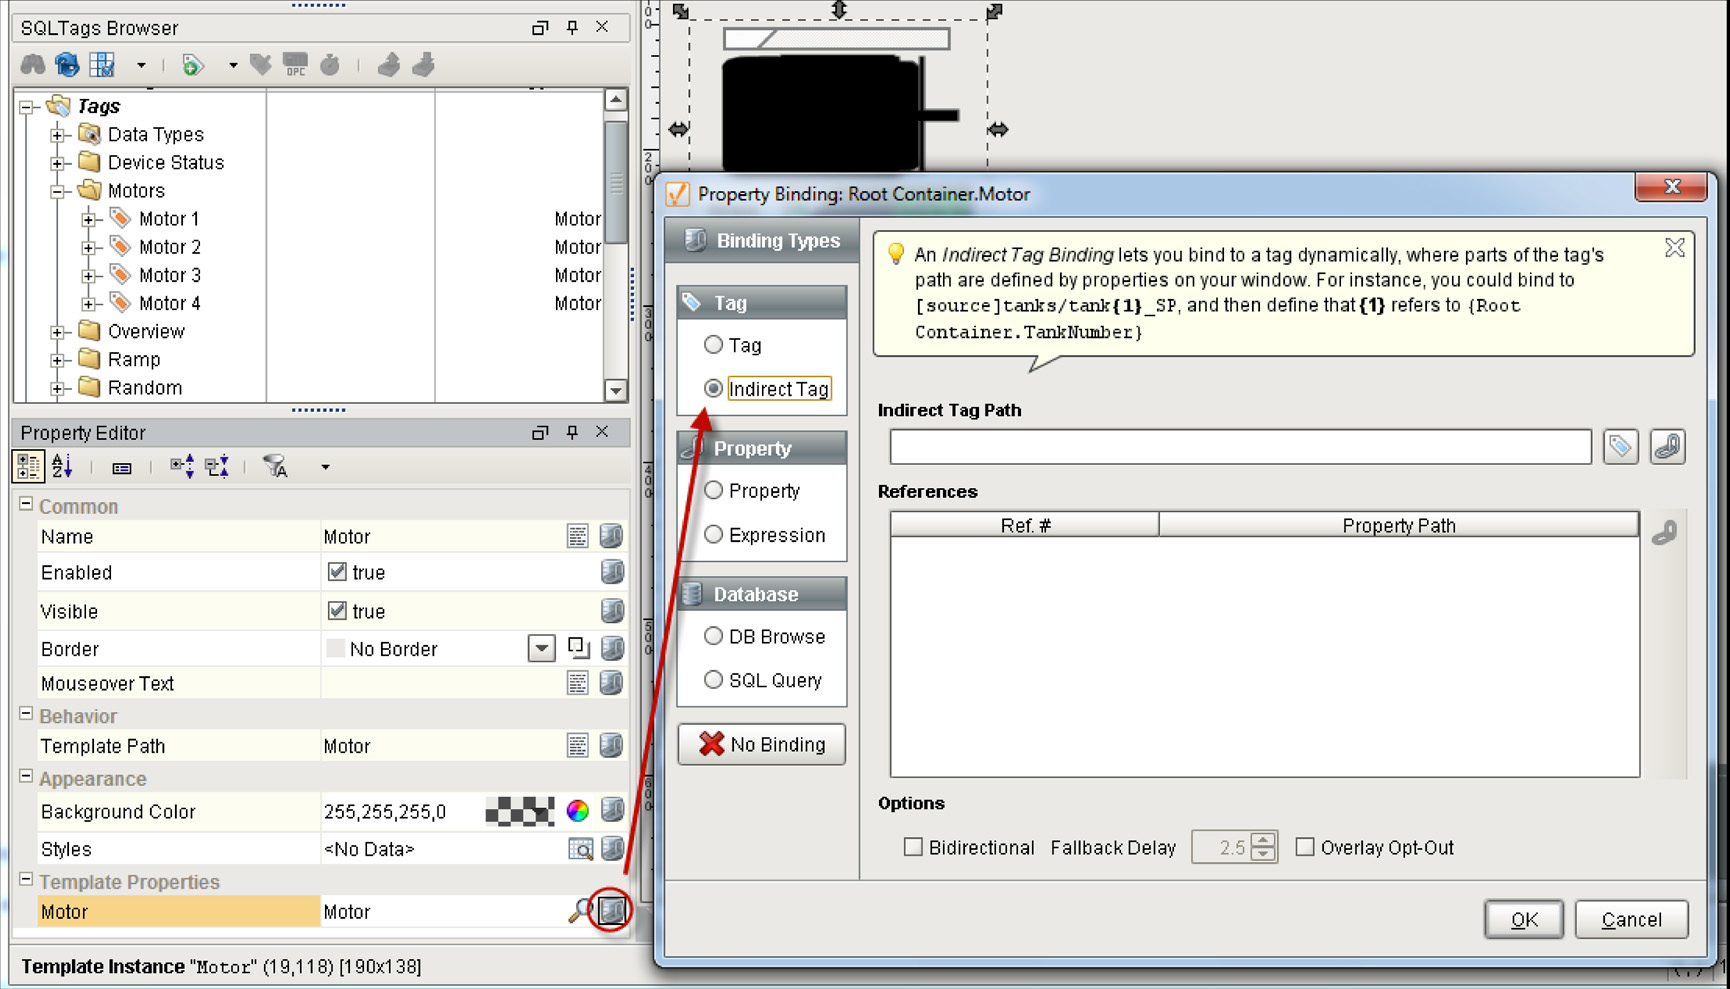Click the import tags tray icon with up arrow
Image resolution: width=1730 pixels, height=989 pixels.
[x=389, y=65]
